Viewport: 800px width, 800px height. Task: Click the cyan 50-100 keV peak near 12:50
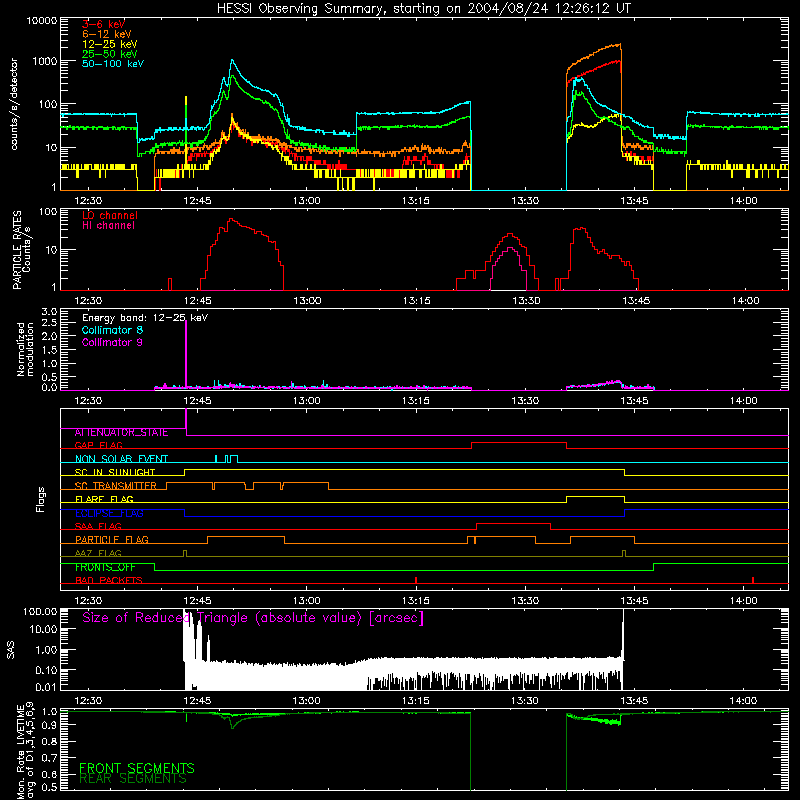click(232, 62)
